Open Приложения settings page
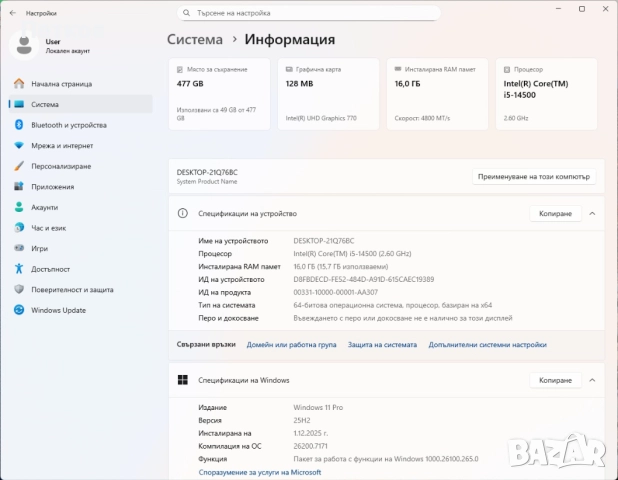Screen dimensions: 618x480 [52, 186]
